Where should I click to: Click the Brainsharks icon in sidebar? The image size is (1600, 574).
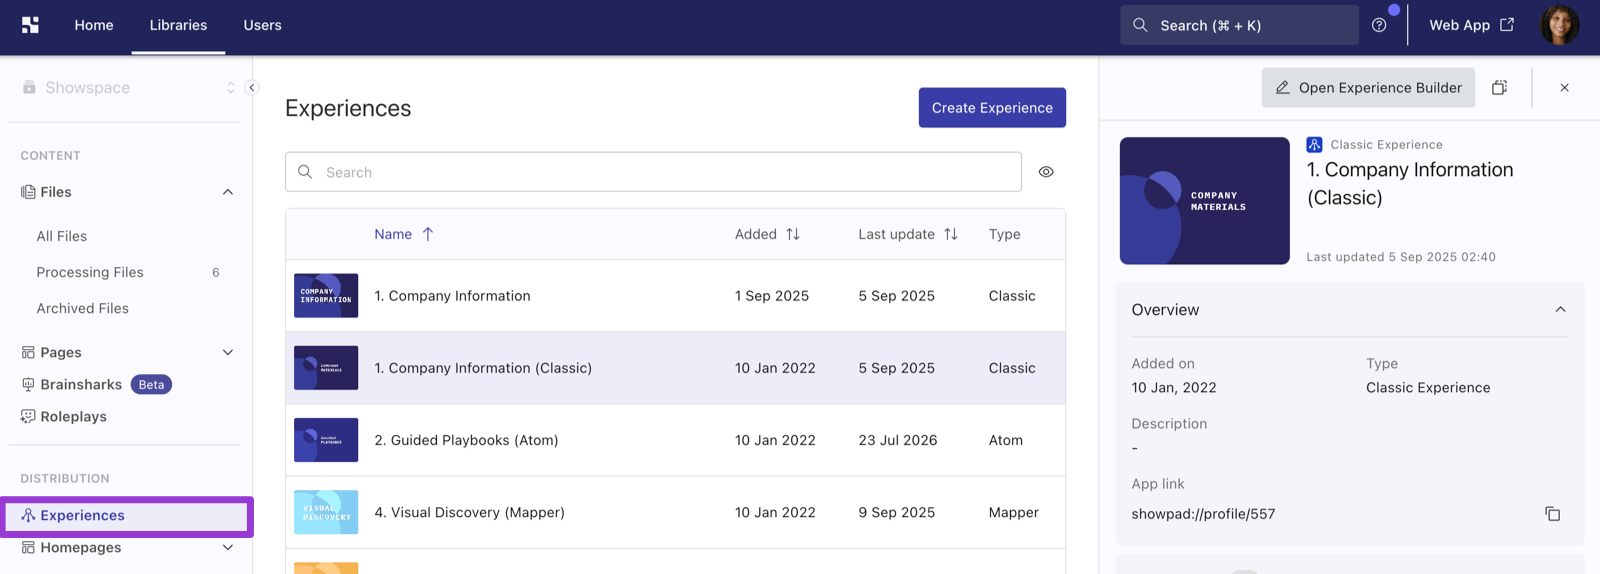pyautogui.click(x=28, y=384)
